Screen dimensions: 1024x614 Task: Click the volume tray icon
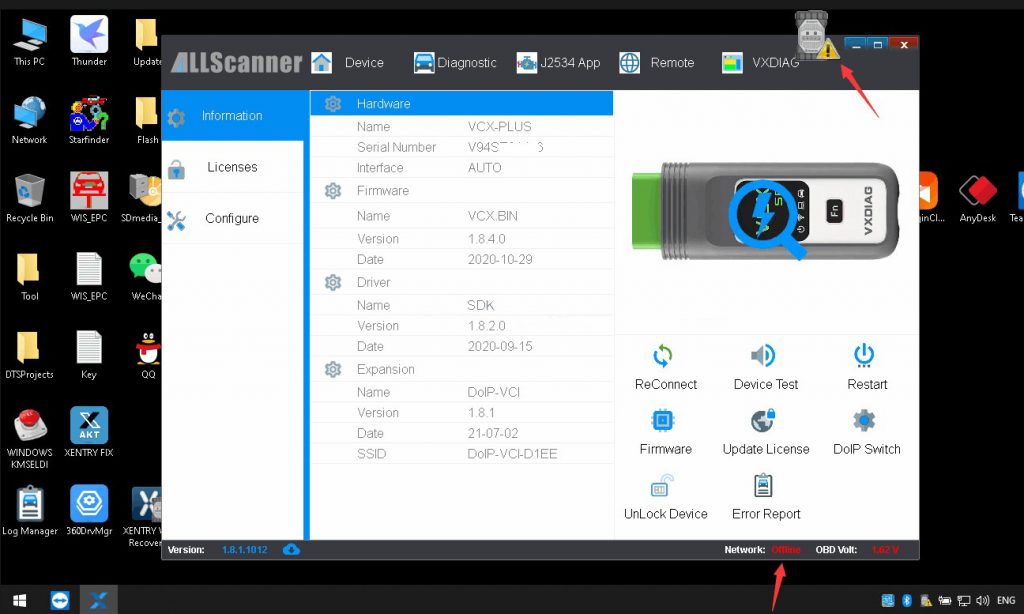pos(982,600)
